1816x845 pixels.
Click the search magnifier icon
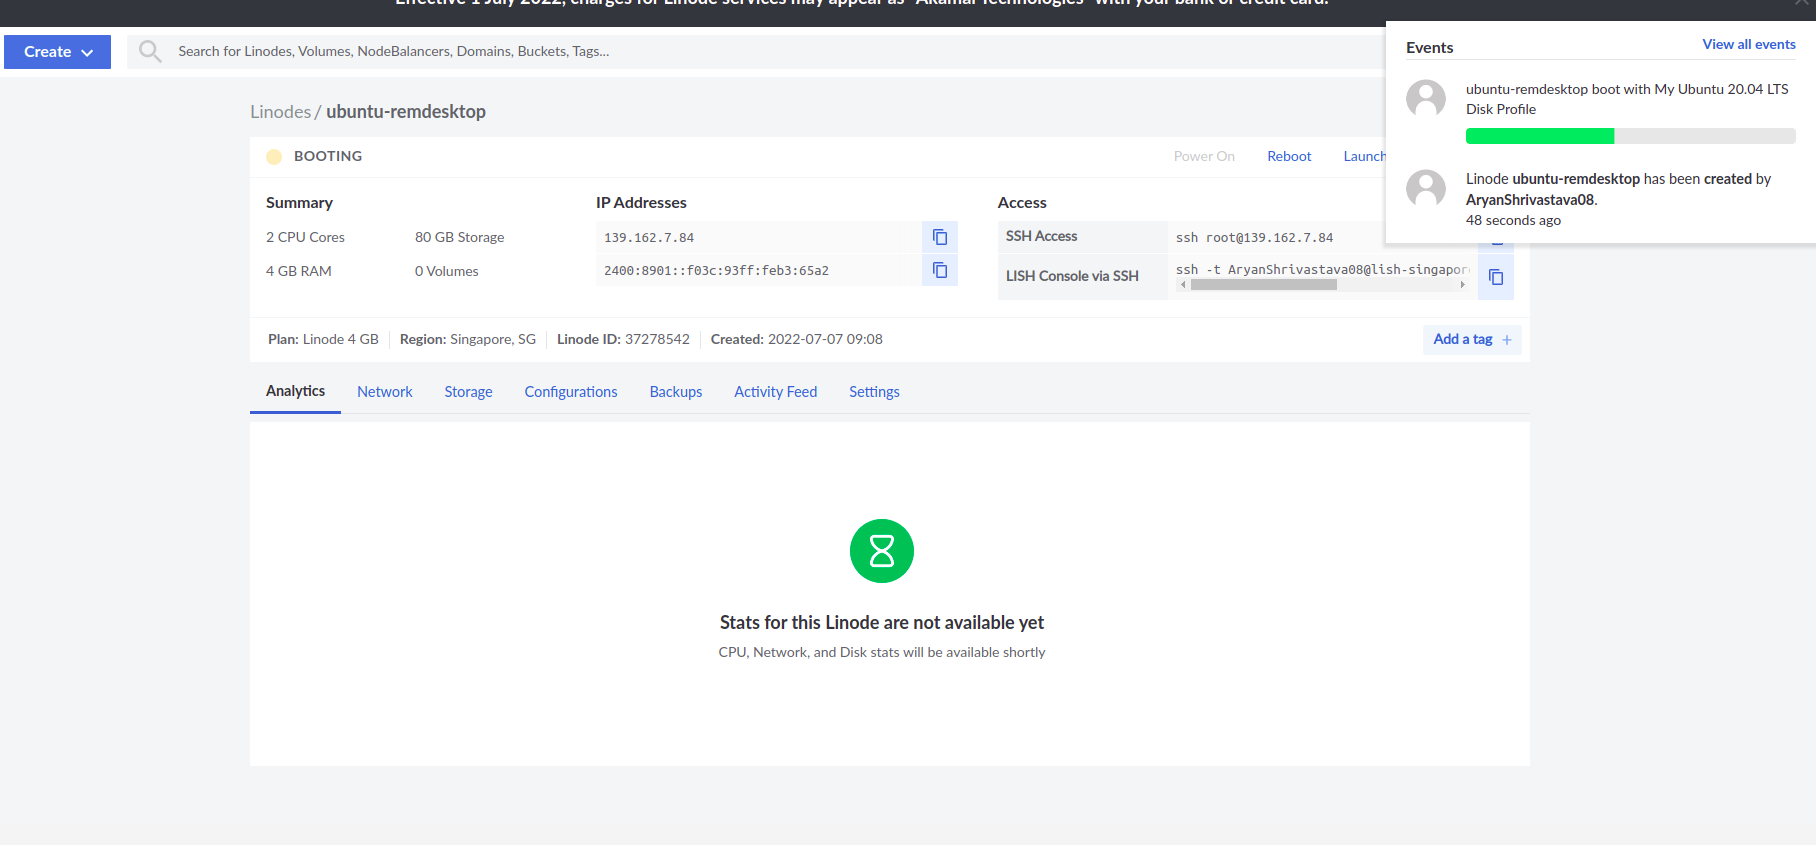pyautogui.click(x=150, y=51)
